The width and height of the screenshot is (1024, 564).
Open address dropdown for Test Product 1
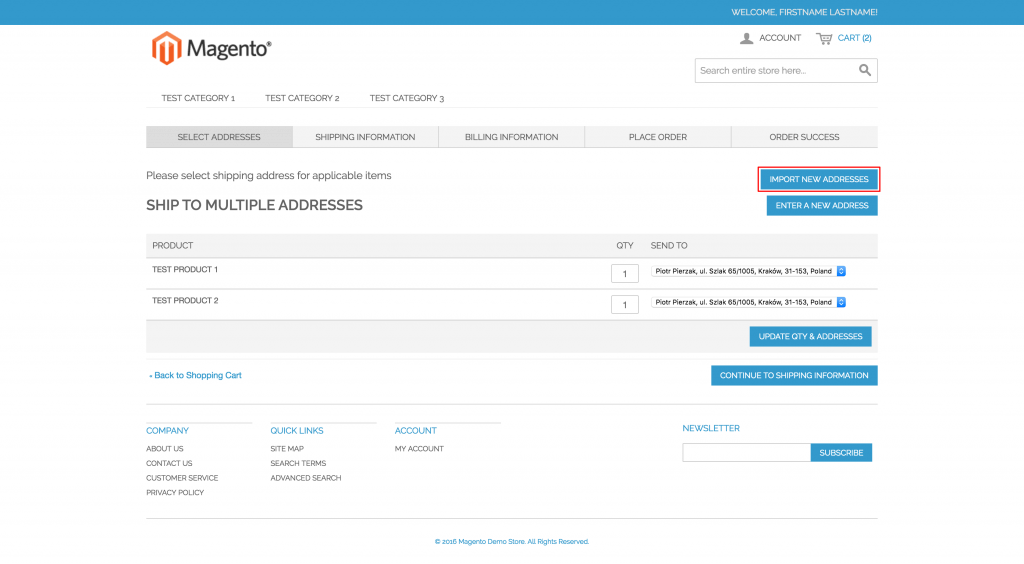pos(749,271)
